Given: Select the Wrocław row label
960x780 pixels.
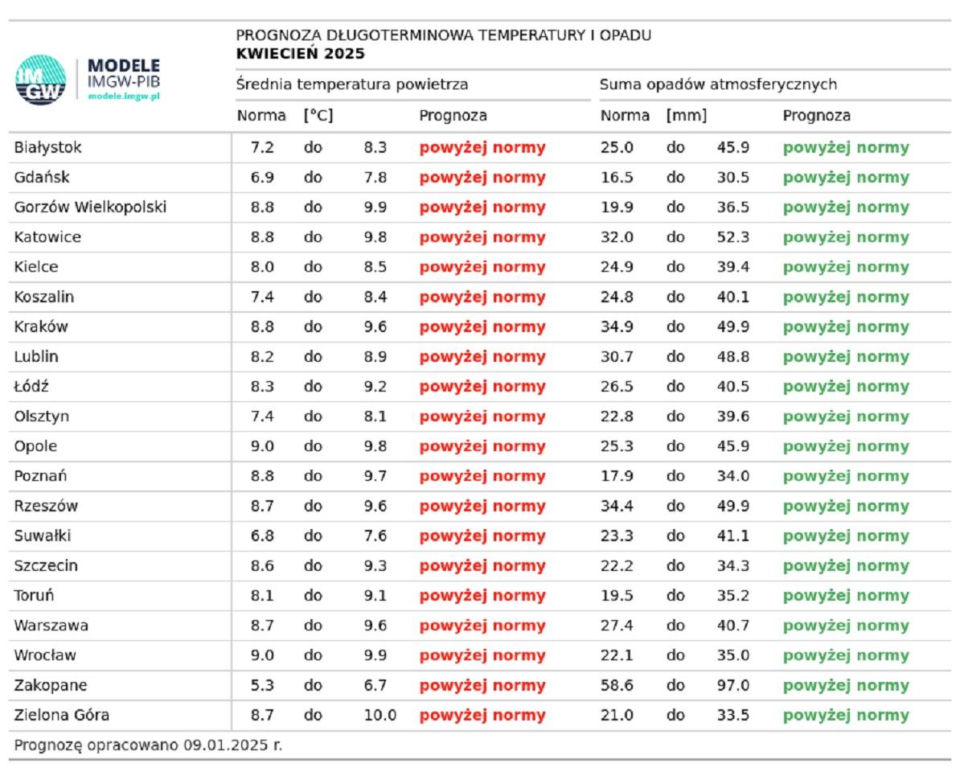Looking at the screenshot, I should pyautogui.click(x=45, y=656).
